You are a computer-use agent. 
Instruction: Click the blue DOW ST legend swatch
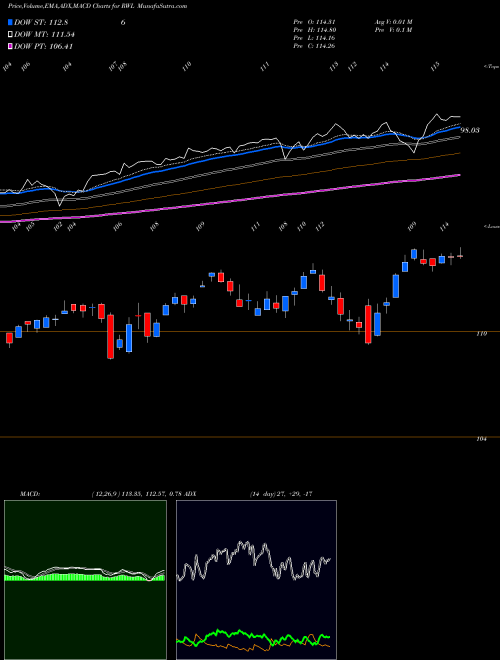10,22
